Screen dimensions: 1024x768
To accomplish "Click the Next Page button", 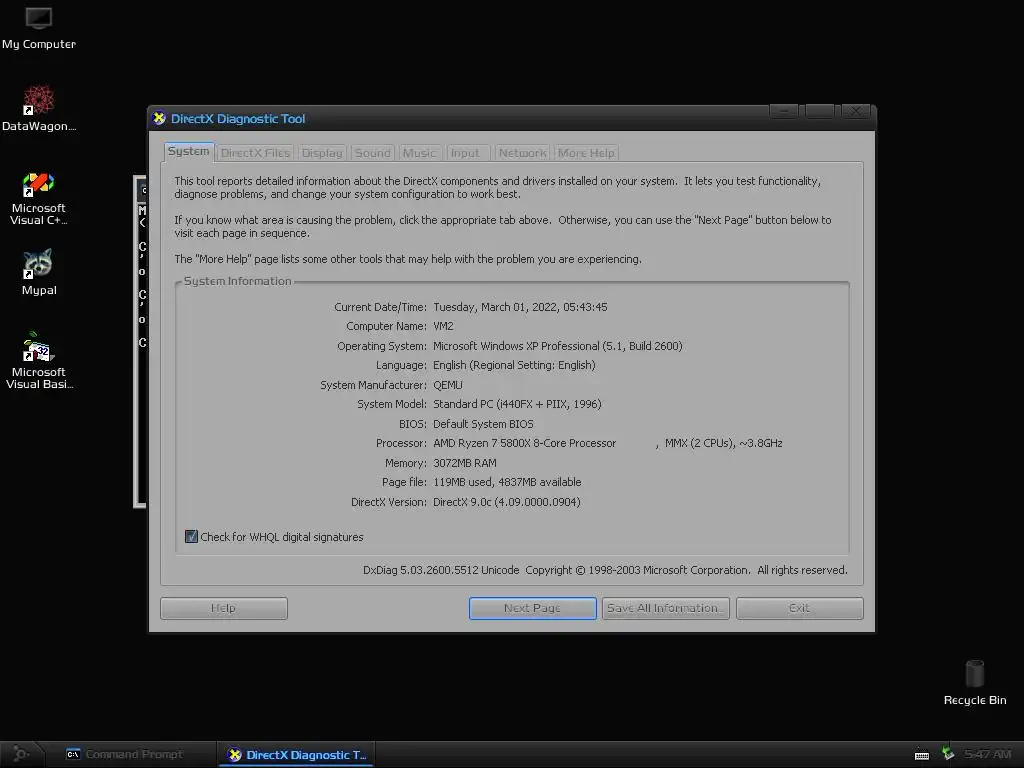I will click(532, 608).
